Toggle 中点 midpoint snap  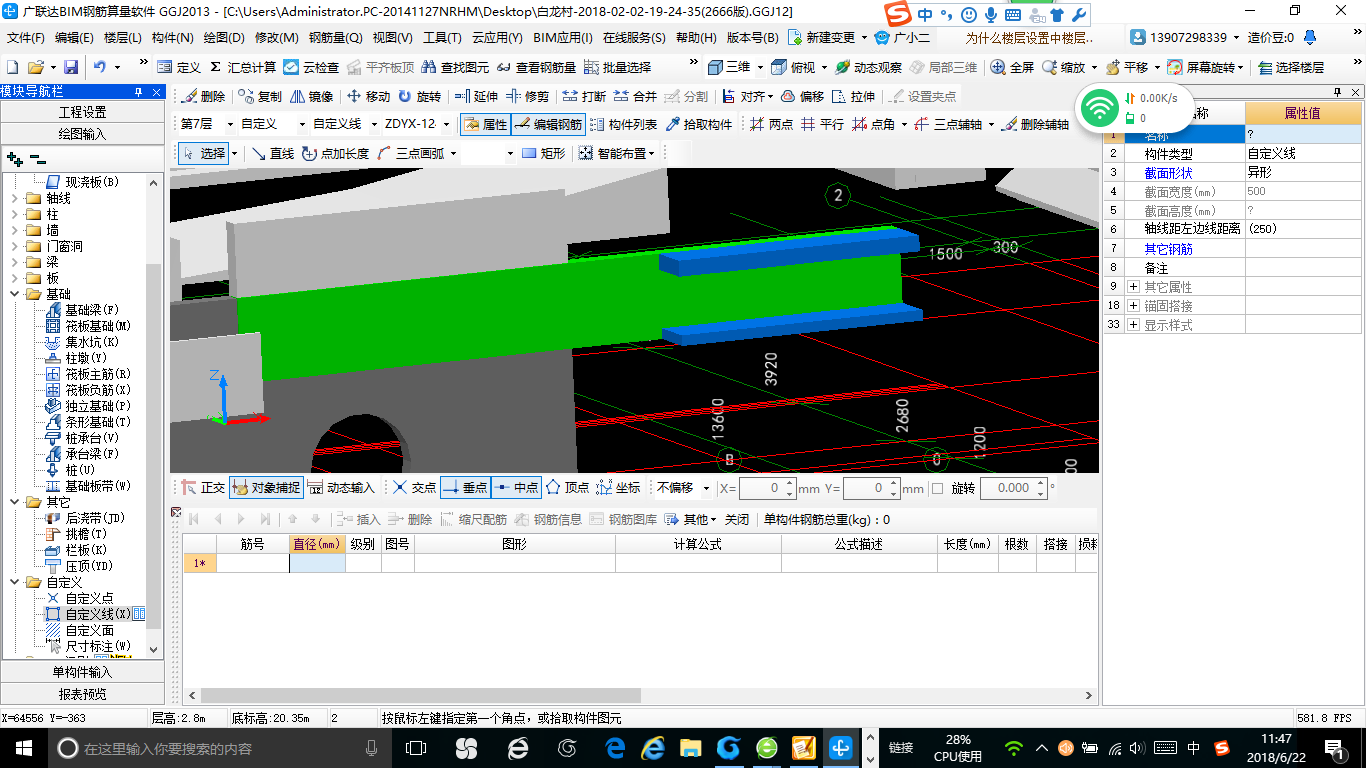tap(516, 488)
